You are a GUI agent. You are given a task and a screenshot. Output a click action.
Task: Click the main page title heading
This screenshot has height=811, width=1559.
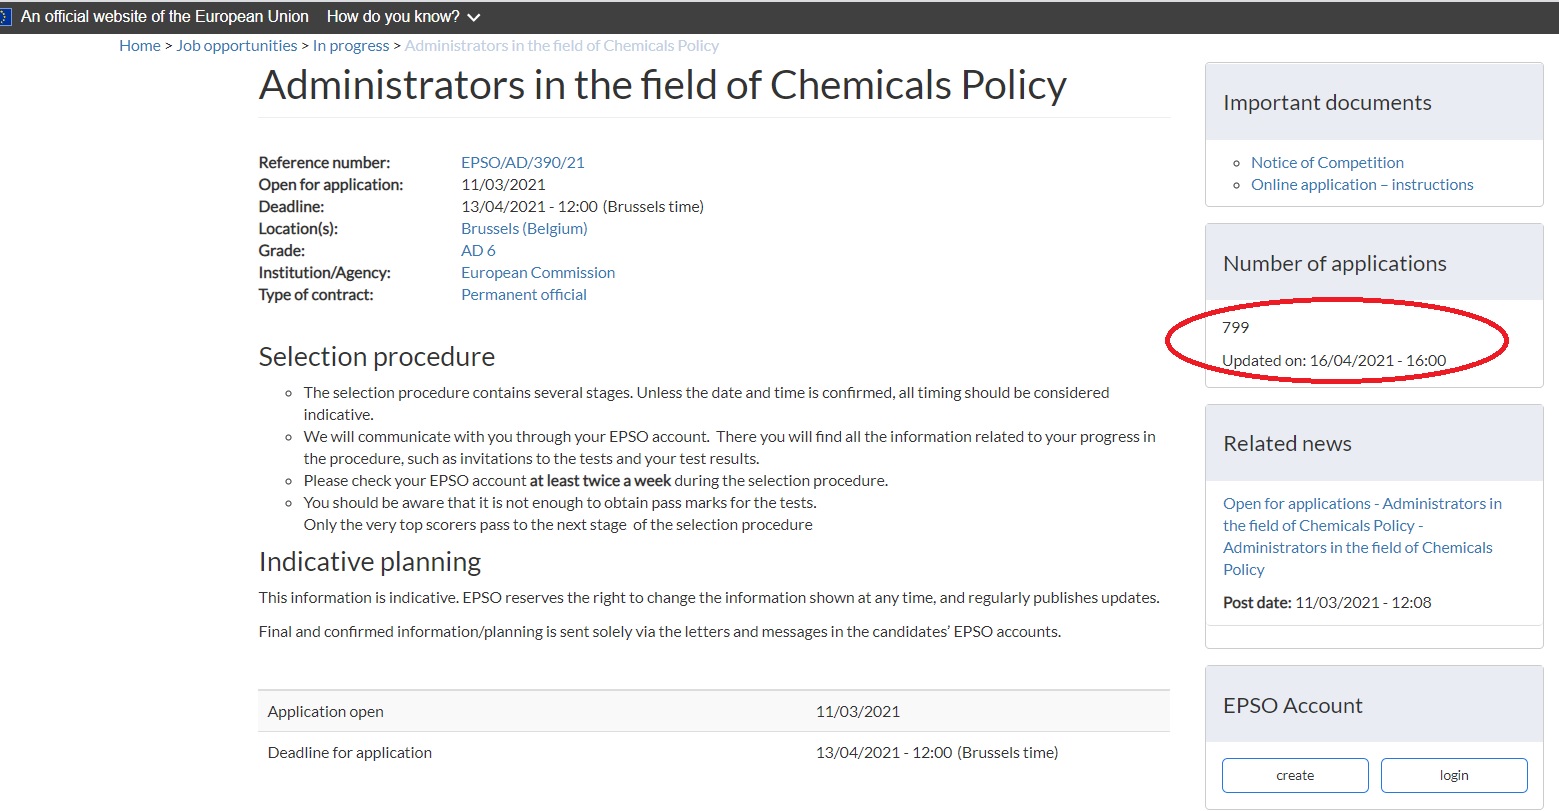tap(662, 86)
